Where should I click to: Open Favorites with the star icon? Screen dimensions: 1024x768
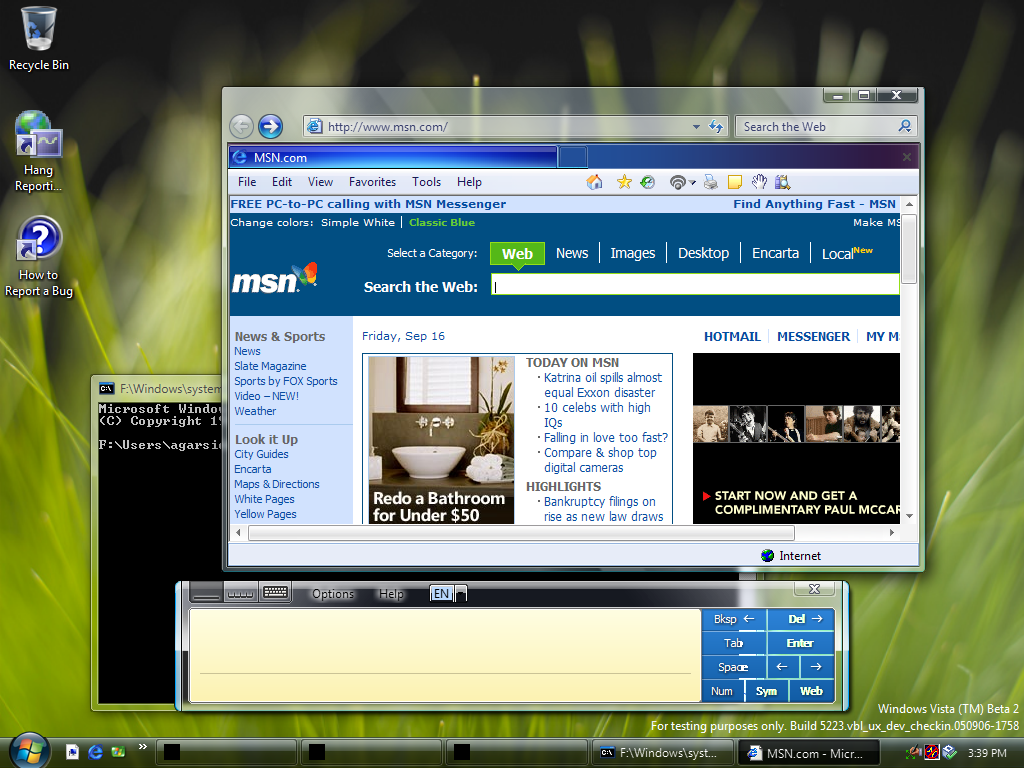(624, 182)
